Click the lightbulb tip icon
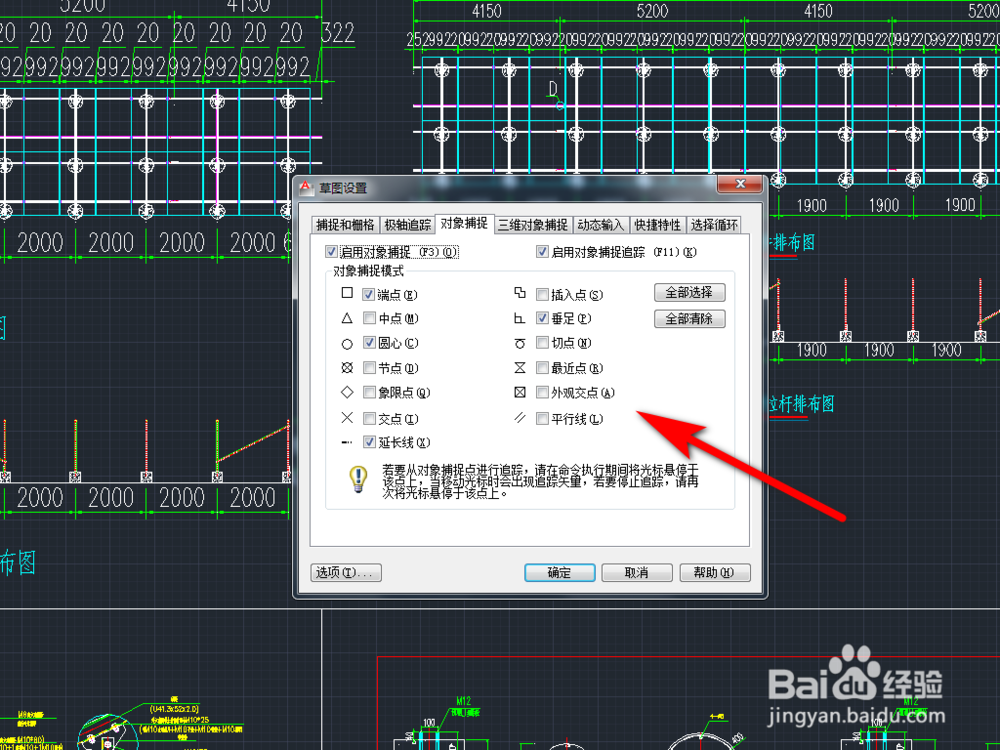 (358, 480)
